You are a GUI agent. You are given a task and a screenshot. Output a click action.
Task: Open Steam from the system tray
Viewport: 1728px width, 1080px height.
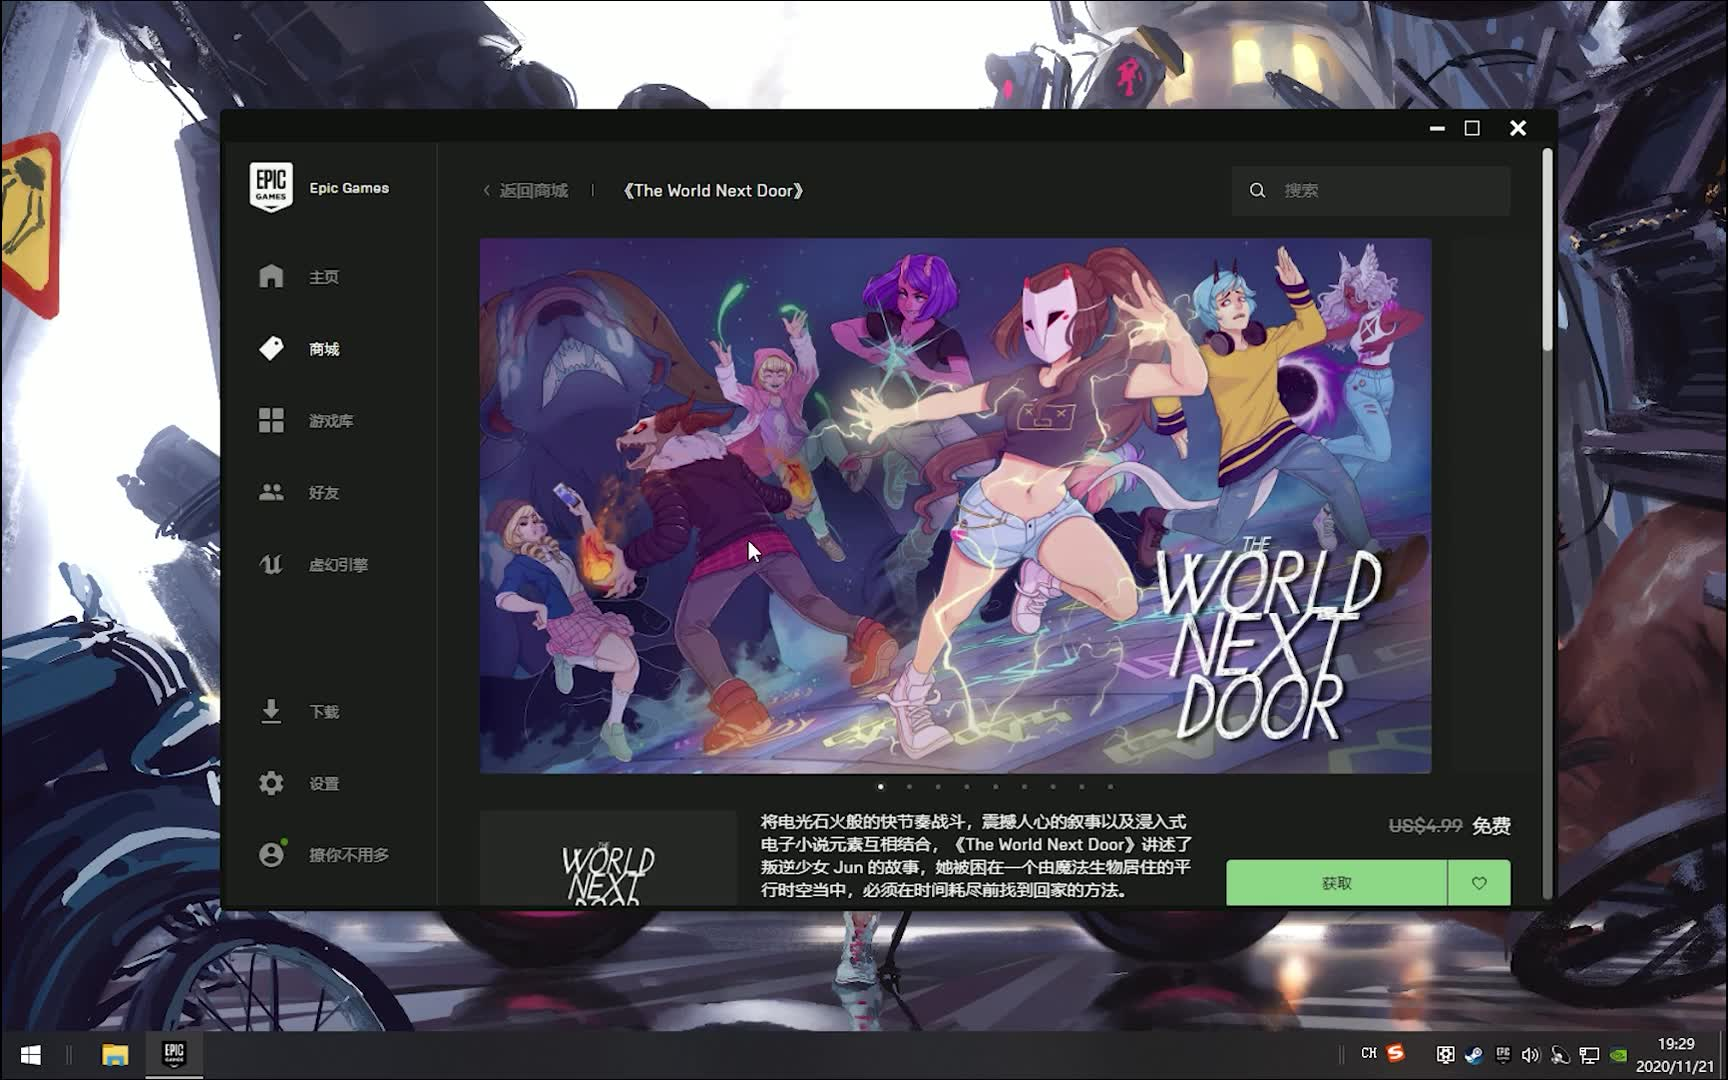pos(1475,1054)
